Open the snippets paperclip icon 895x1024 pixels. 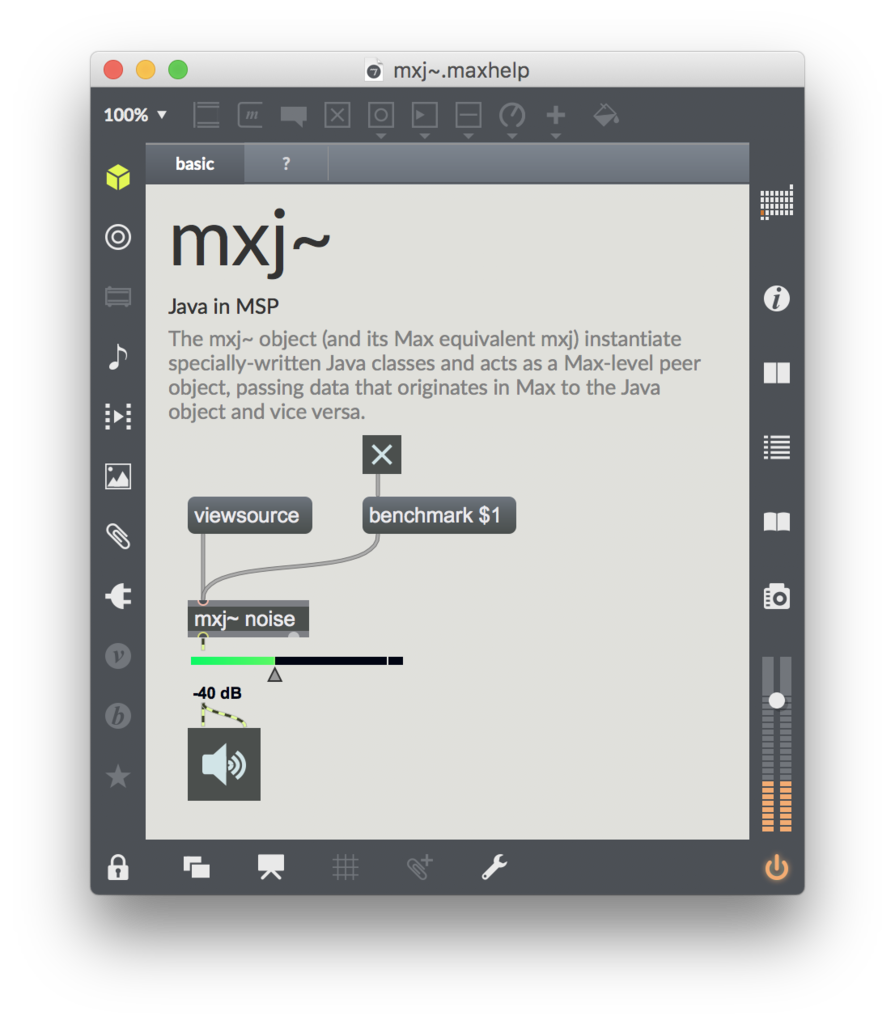118,536
